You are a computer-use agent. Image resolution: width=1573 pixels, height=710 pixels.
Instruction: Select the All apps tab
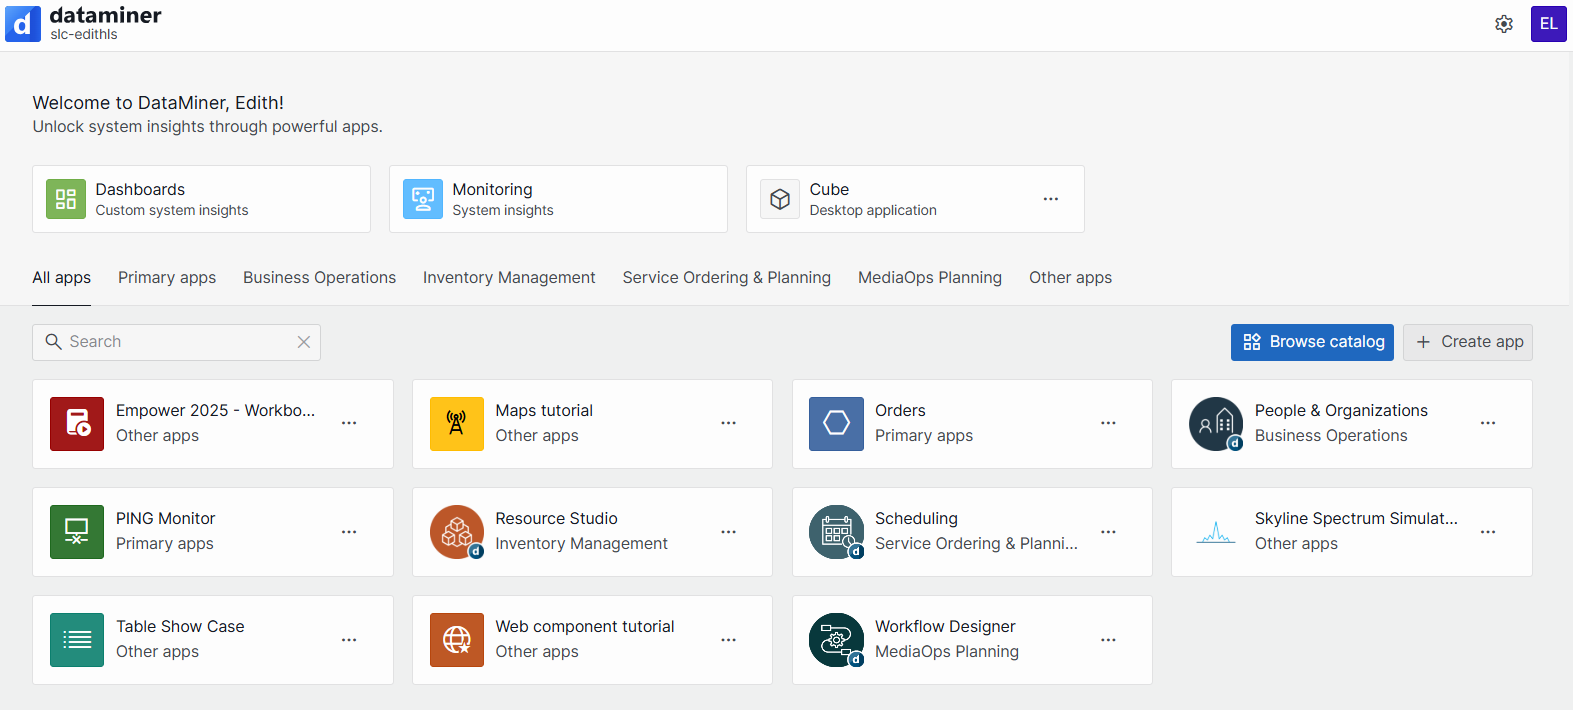coord(61,278)
